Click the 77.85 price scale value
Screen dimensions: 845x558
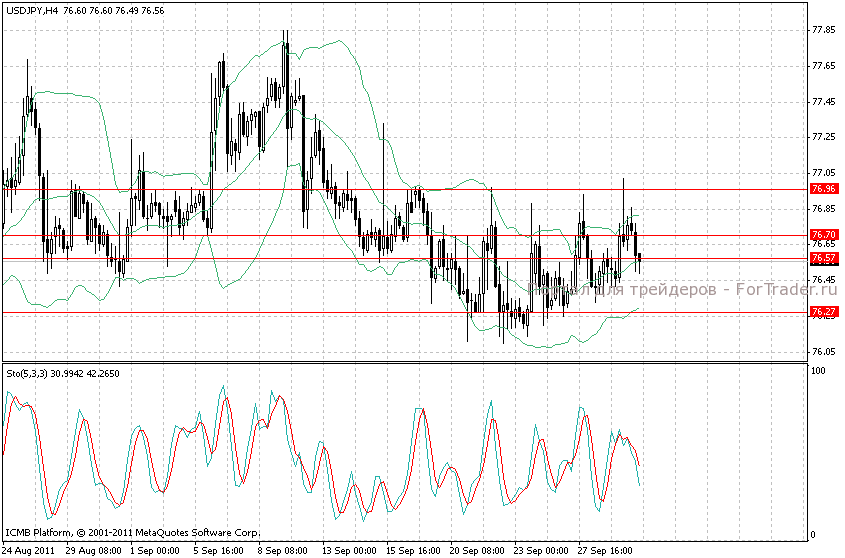[x=823, y=30]
